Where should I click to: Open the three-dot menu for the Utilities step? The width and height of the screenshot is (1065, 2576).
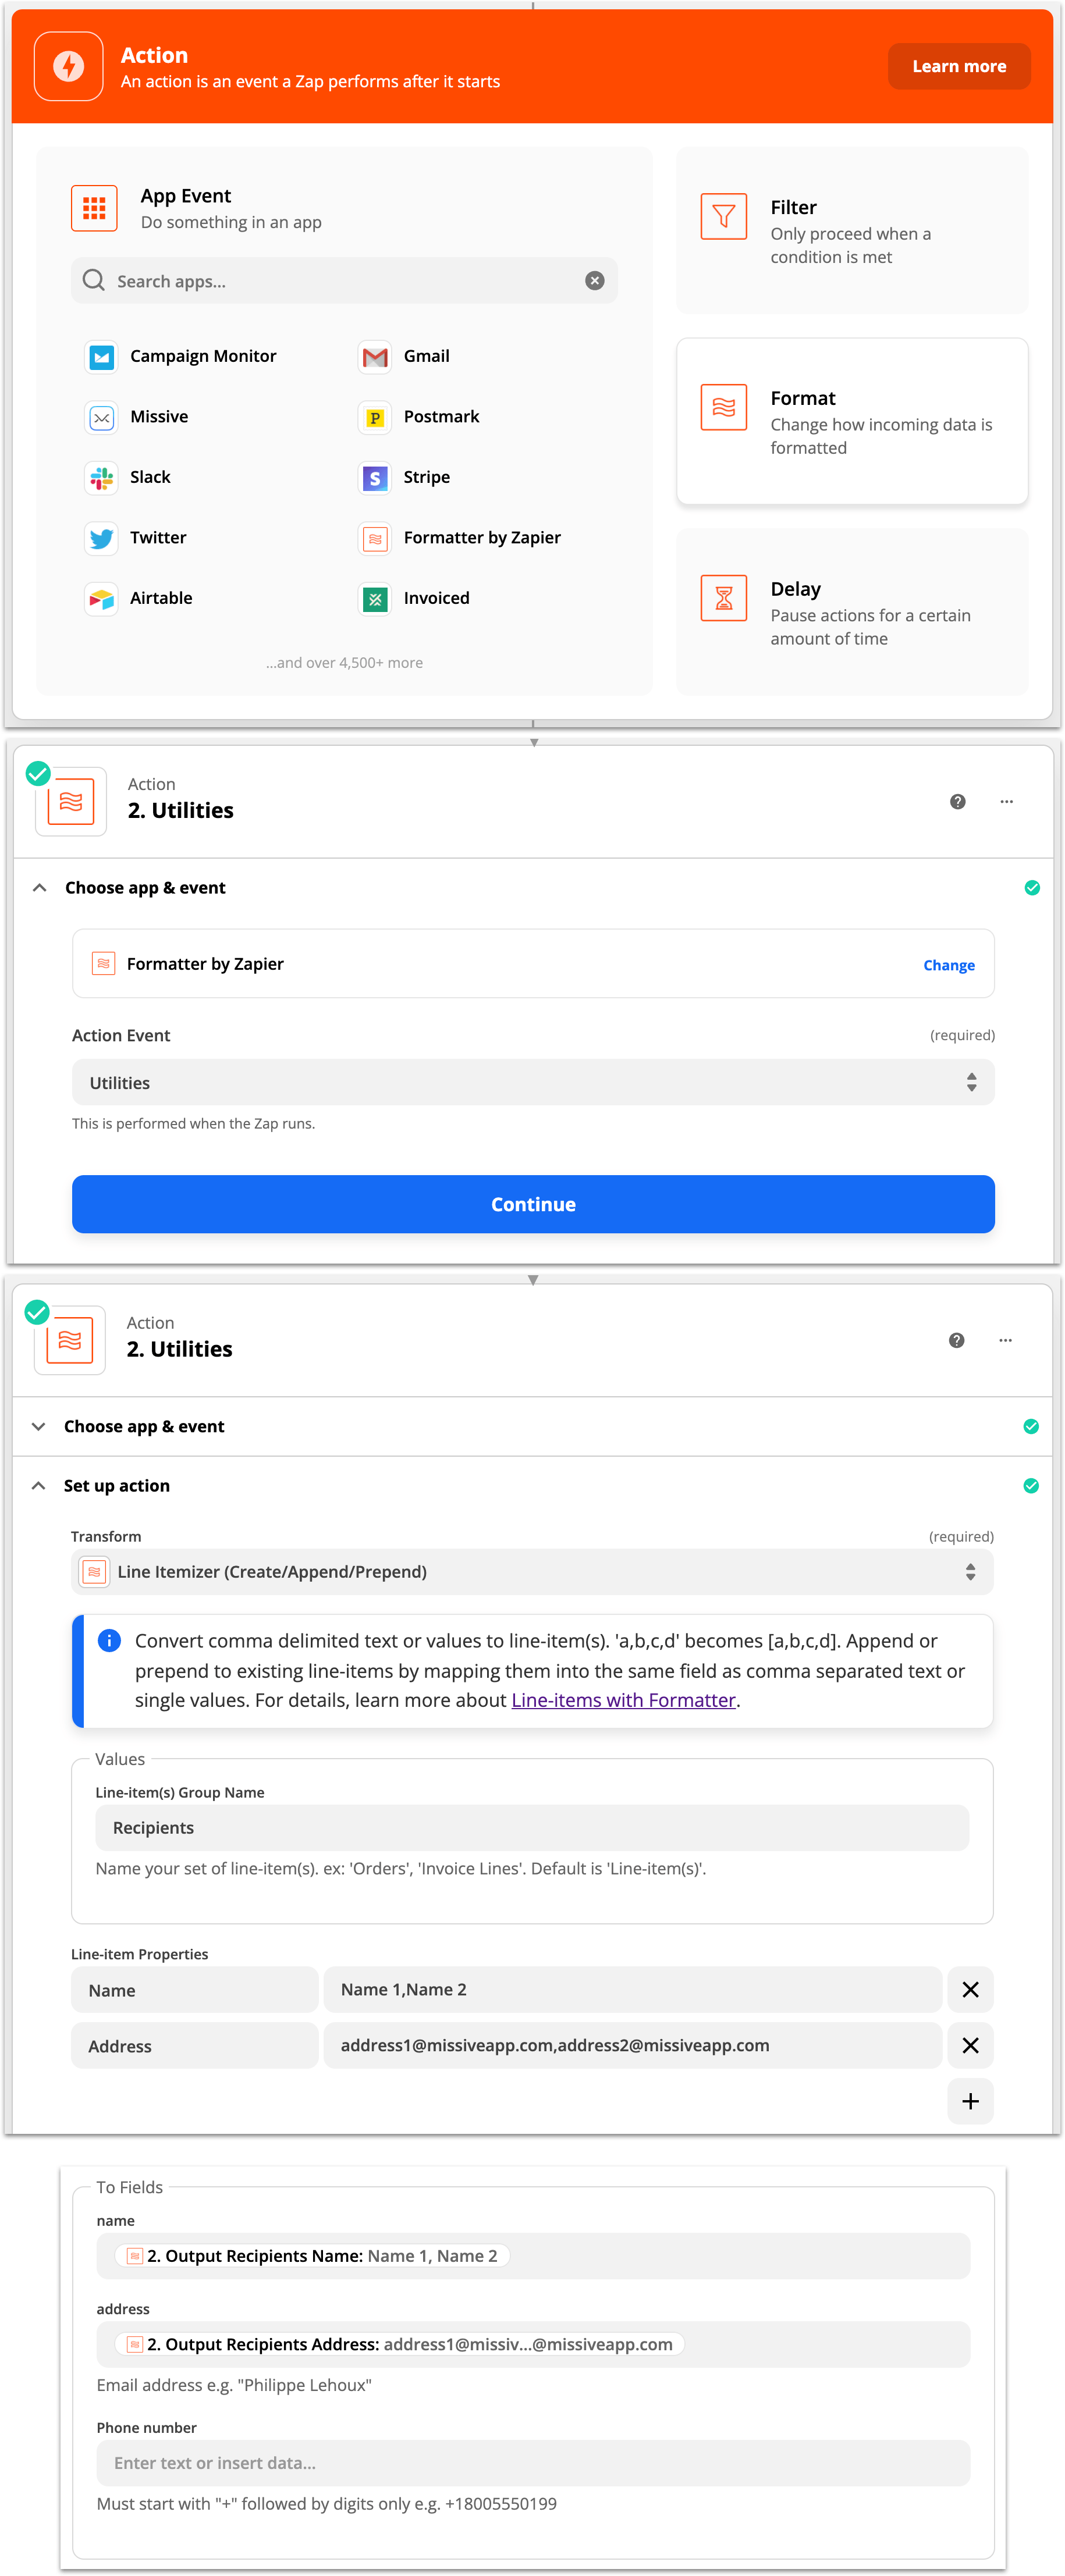pos(1006,801)
